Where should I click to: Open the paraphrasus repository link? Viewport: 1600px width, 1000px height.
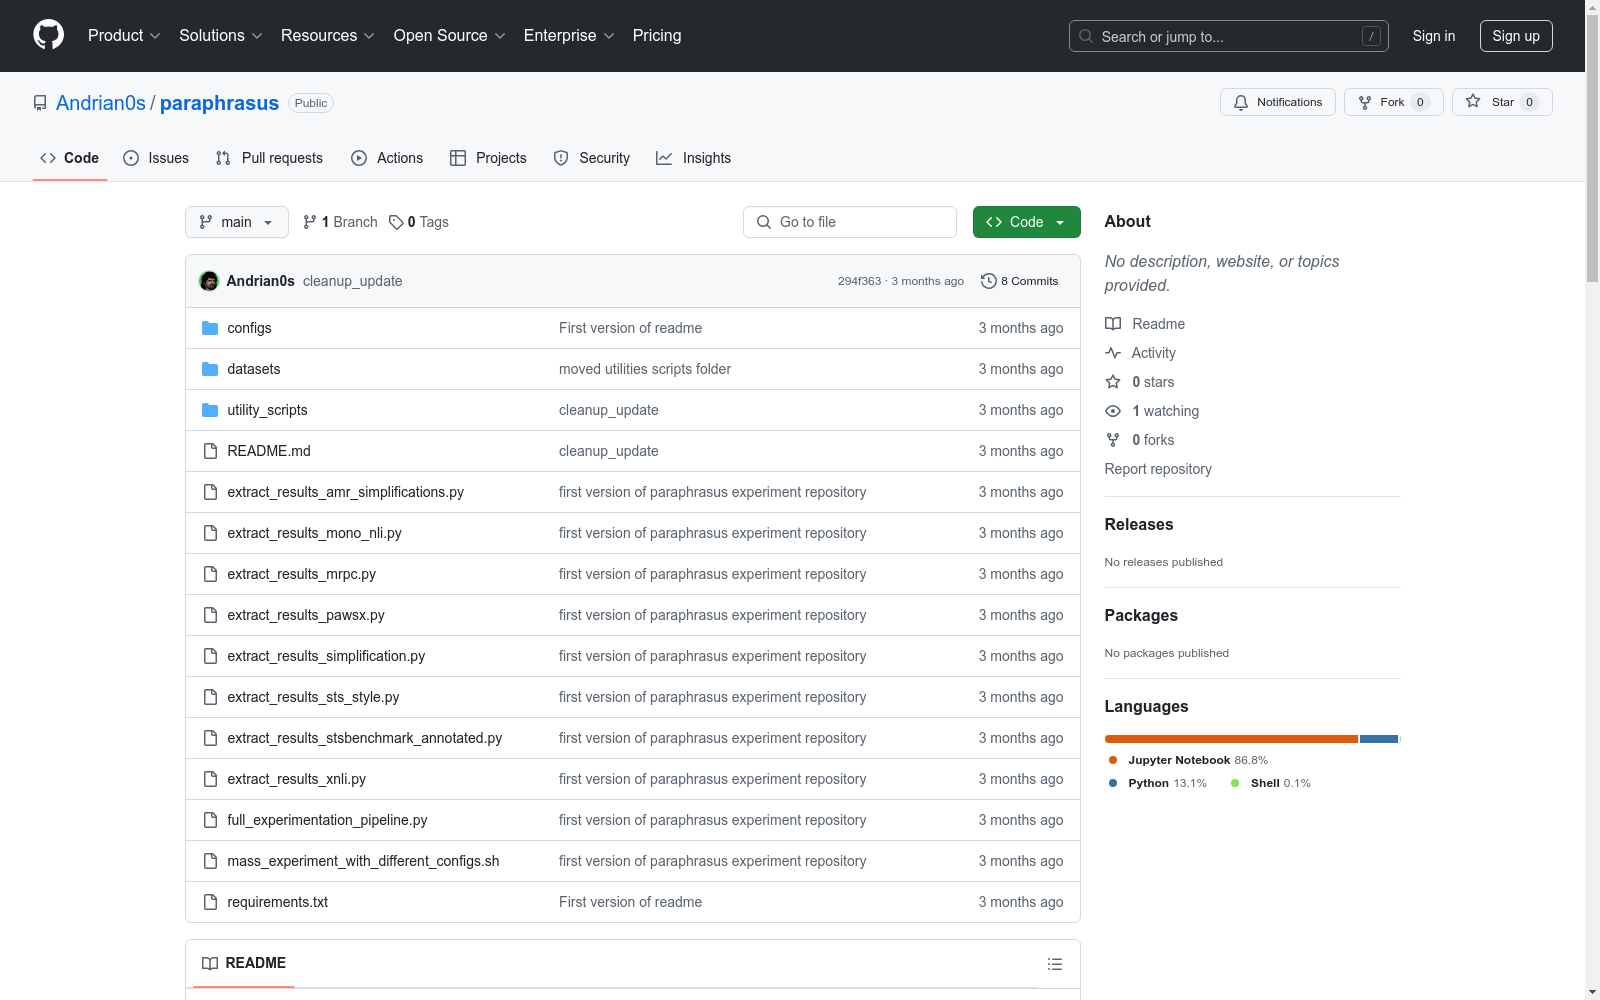point(219,103)
